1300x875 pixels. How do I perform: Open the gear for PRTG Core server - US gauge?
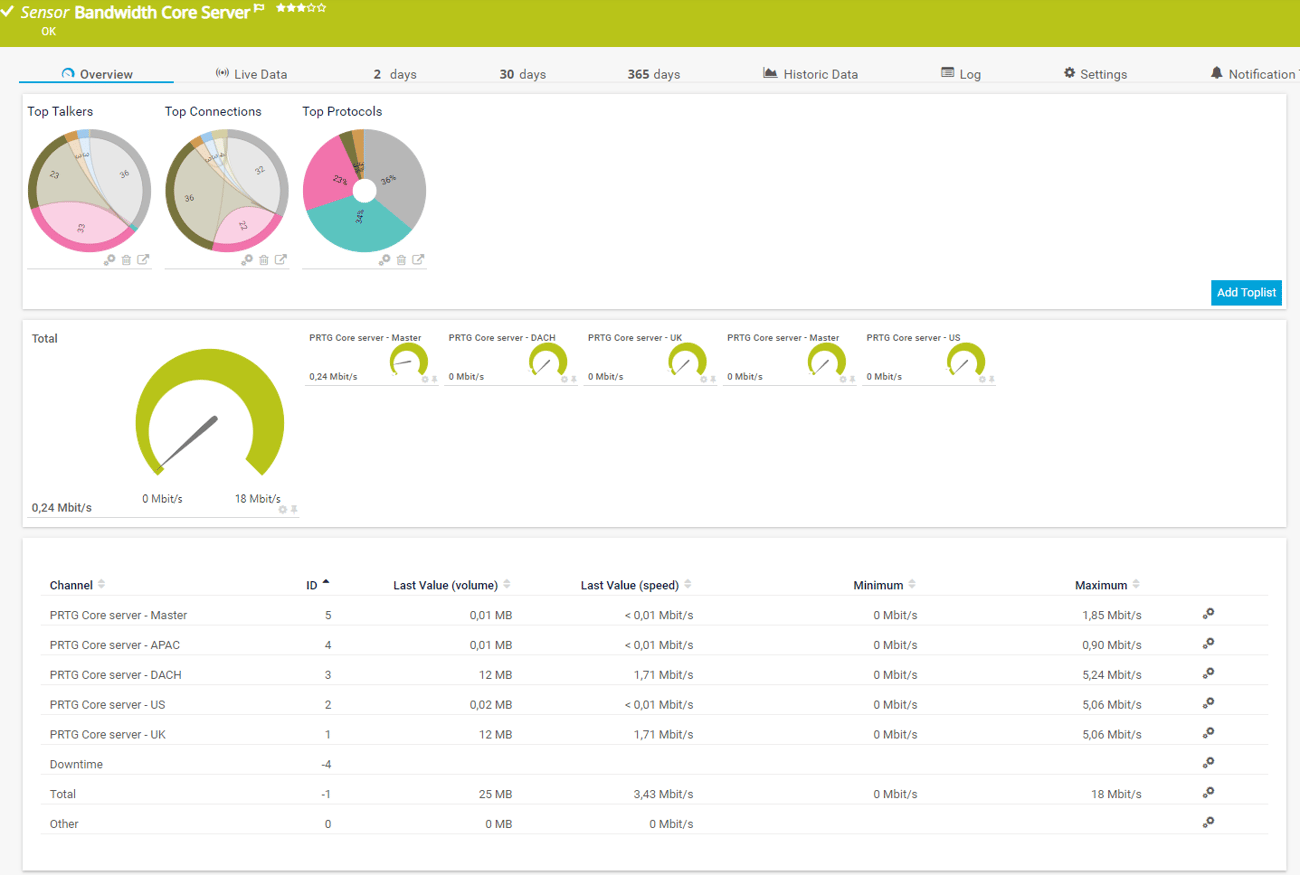[x=983, y=378]
